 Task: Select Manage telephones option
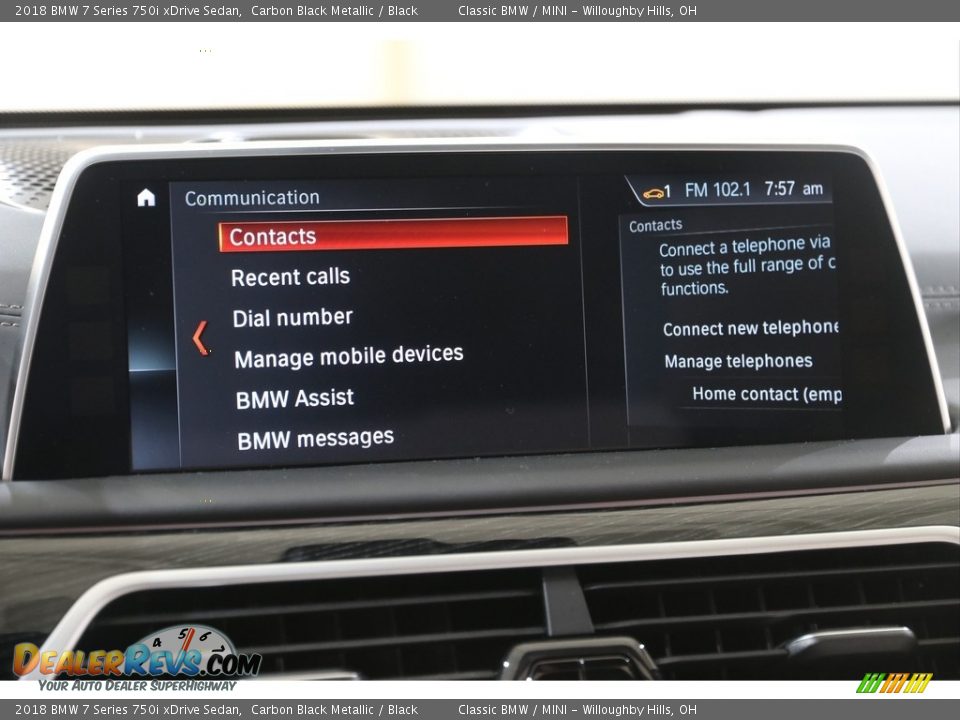[738, 361]
